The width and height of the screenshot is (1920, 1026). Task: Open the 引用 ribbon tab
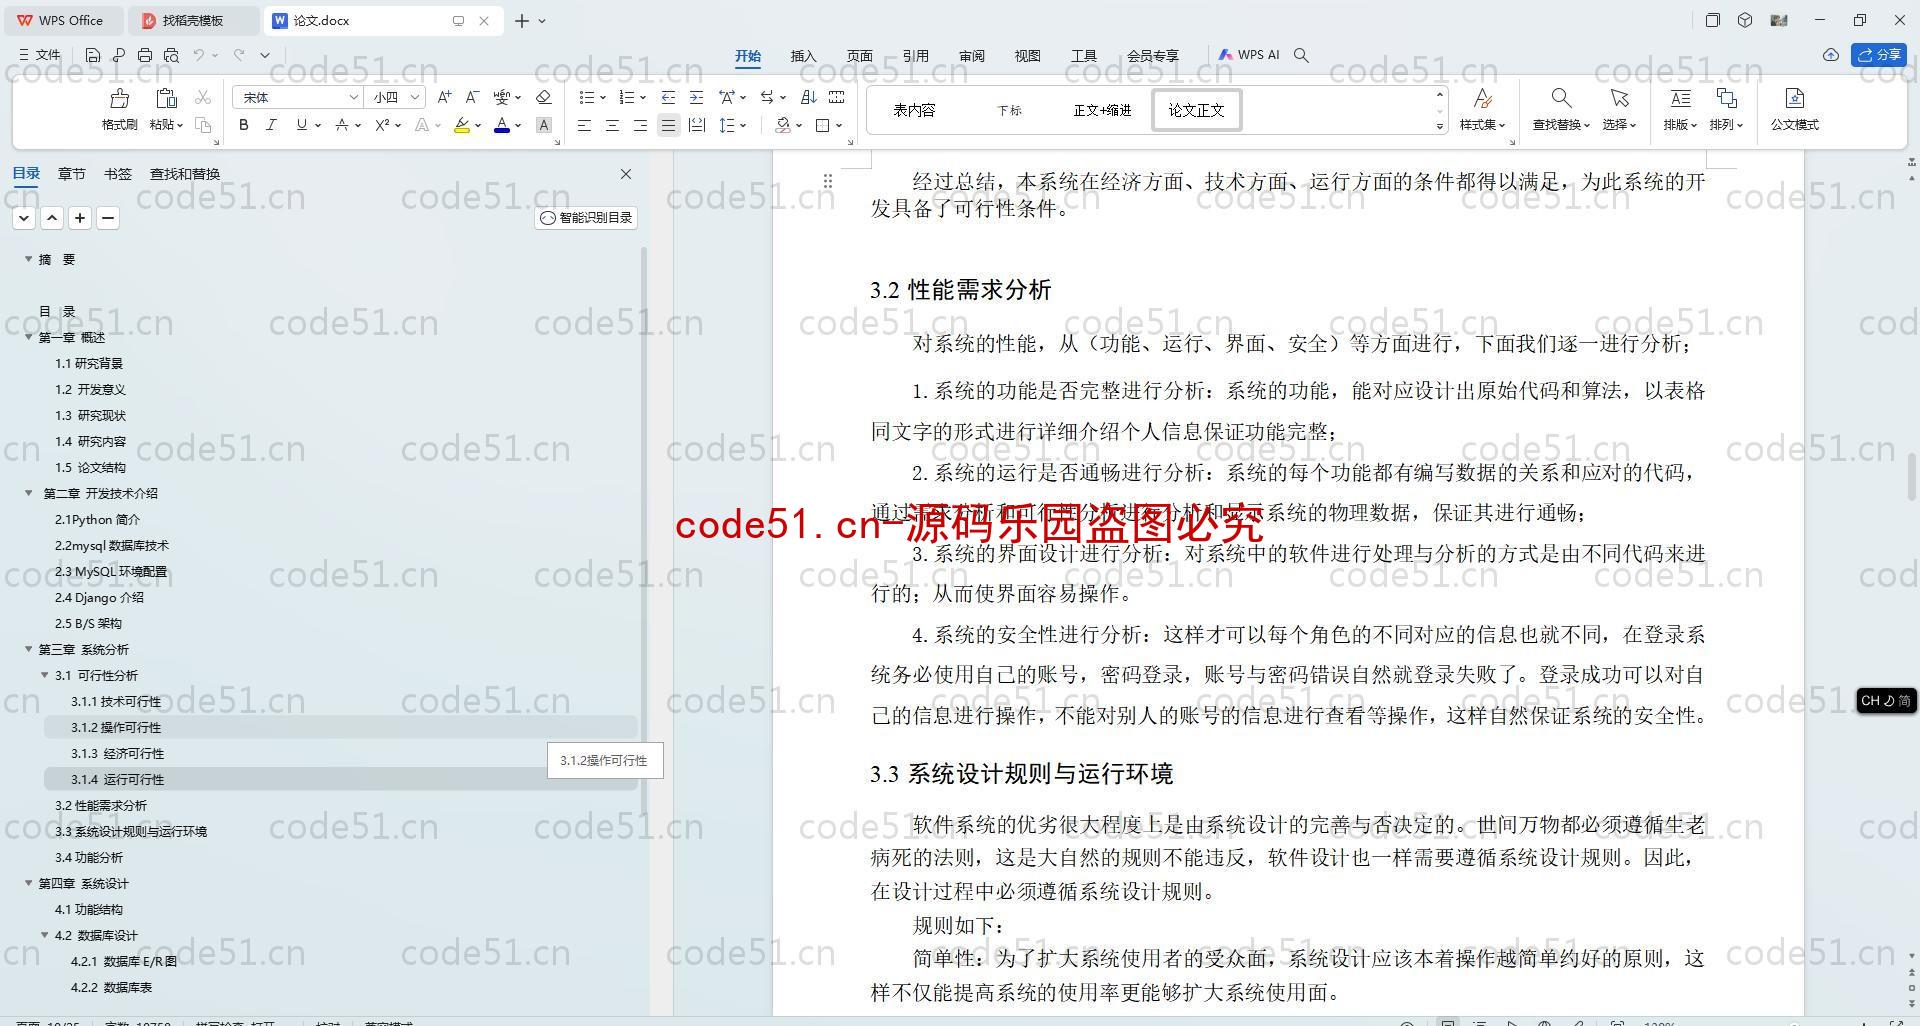point(915,56)
